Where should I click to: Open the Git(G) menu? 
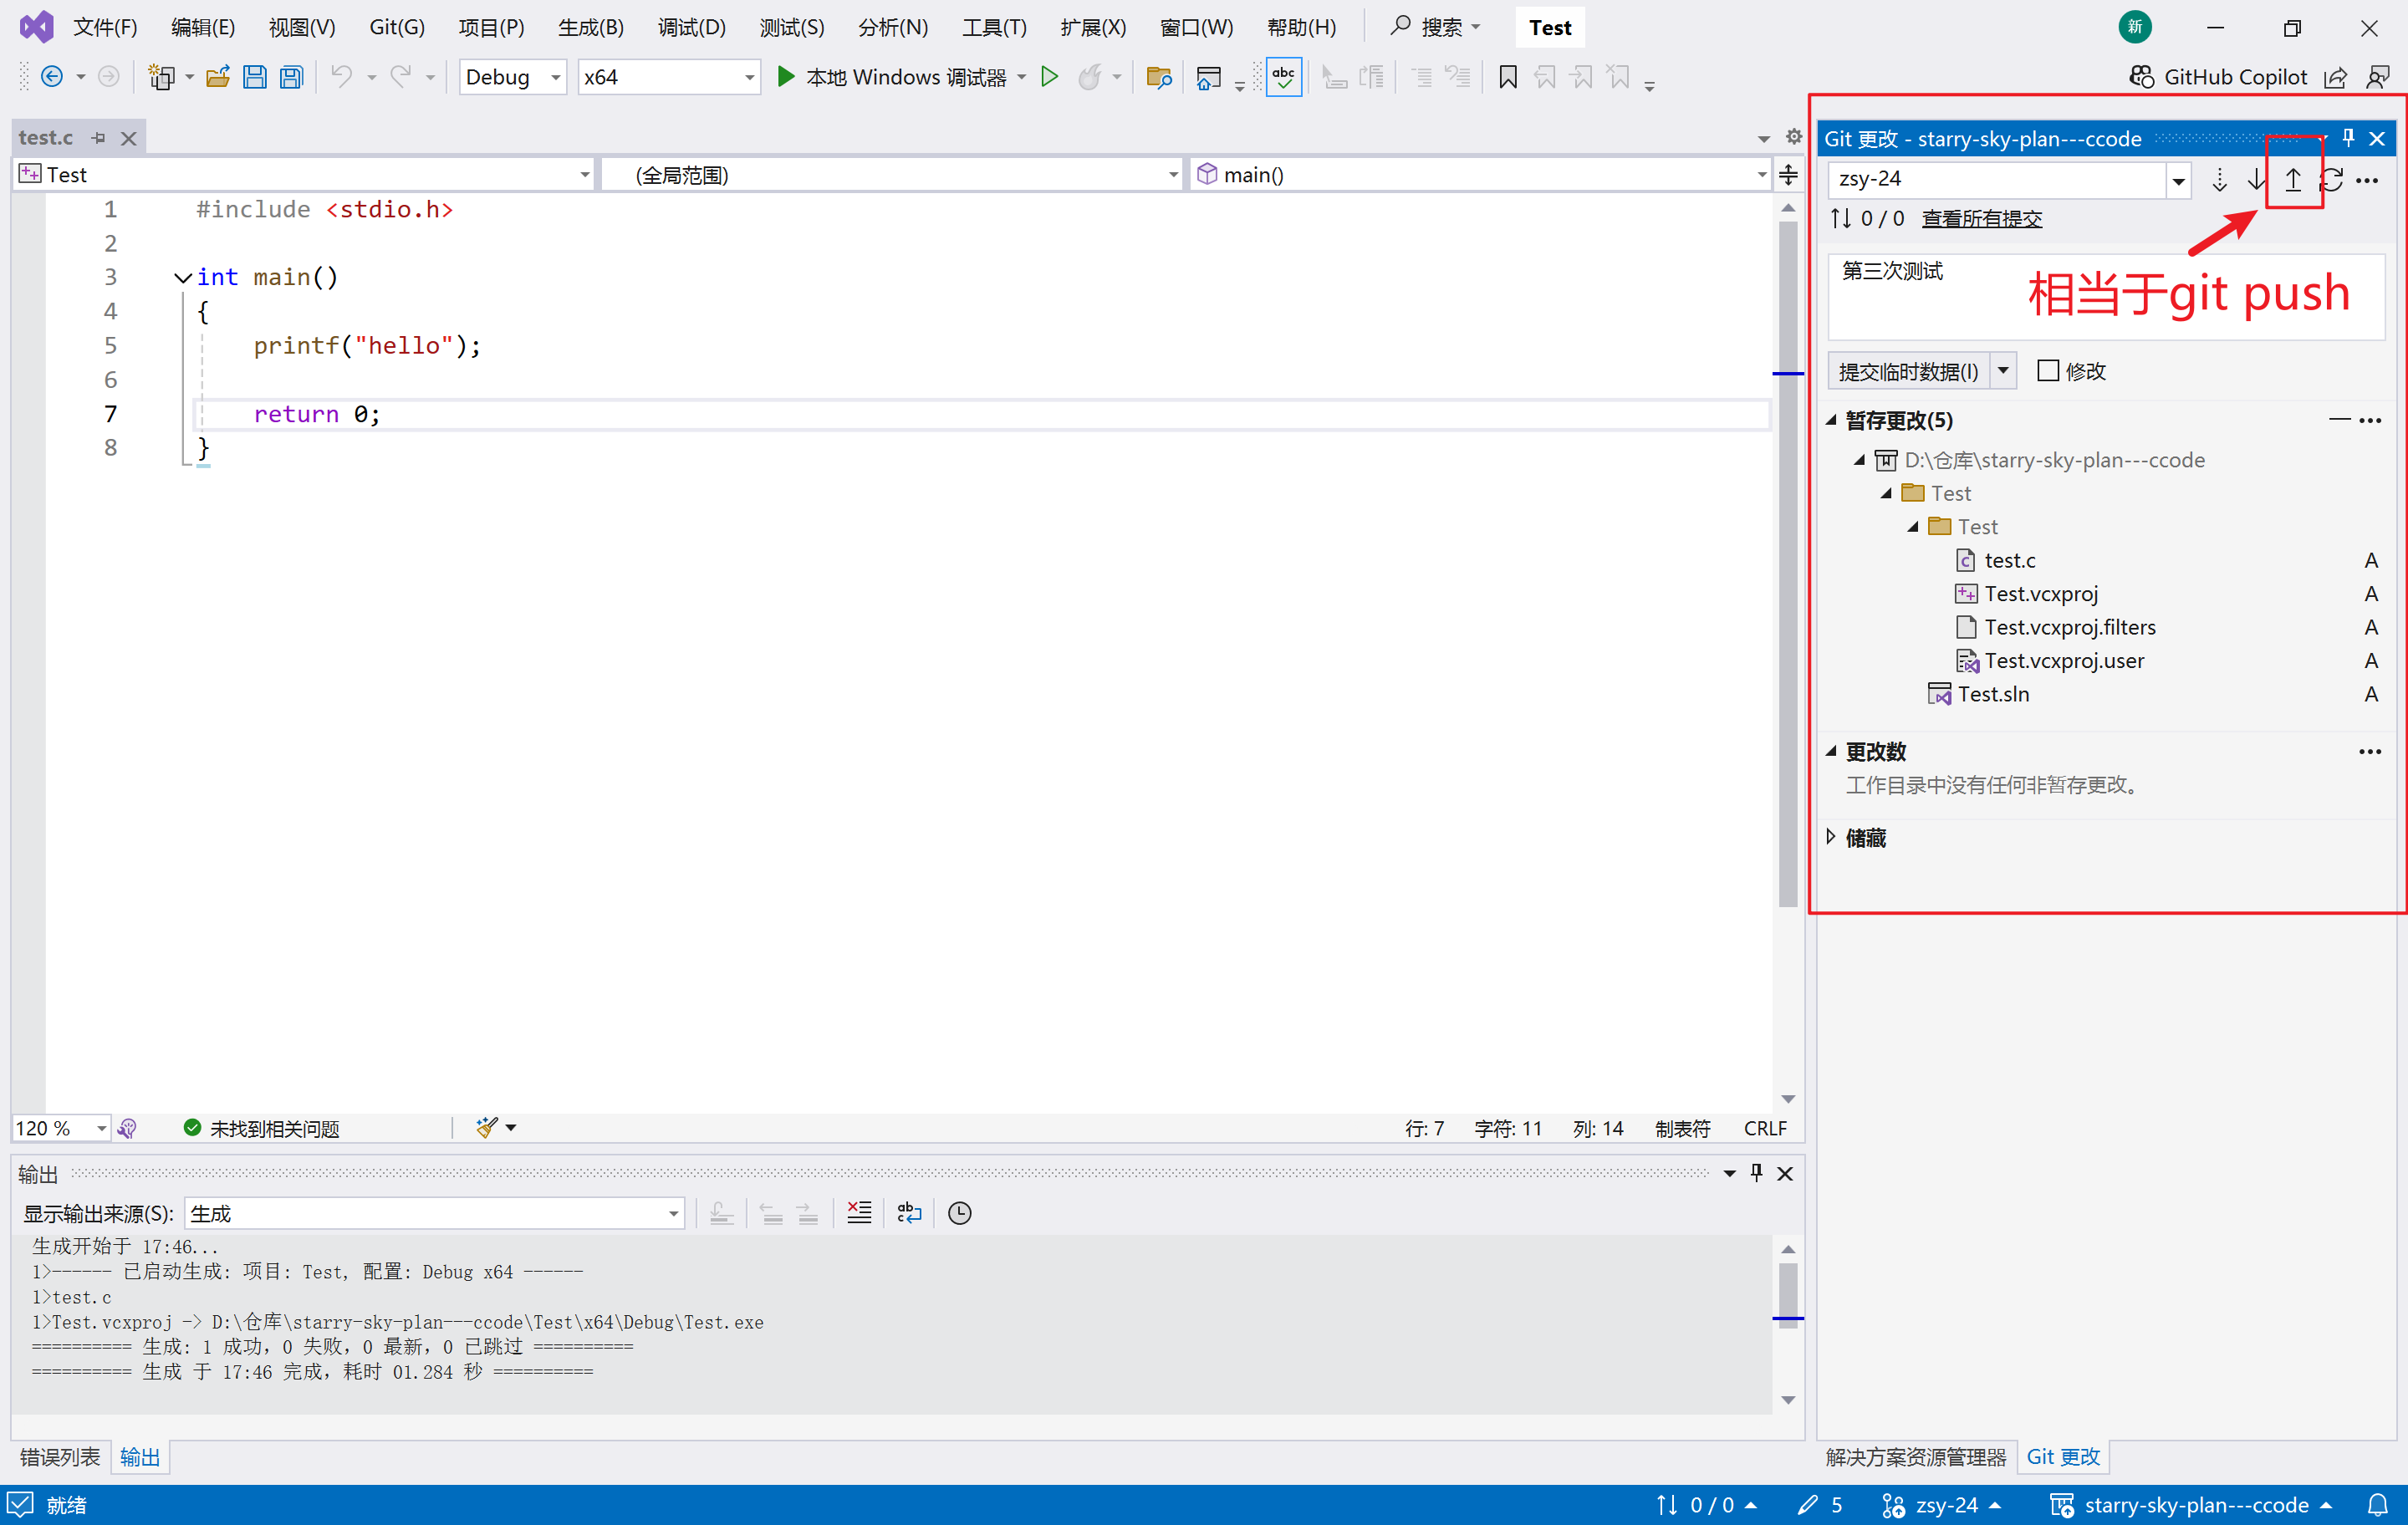(x=397, y=27)
